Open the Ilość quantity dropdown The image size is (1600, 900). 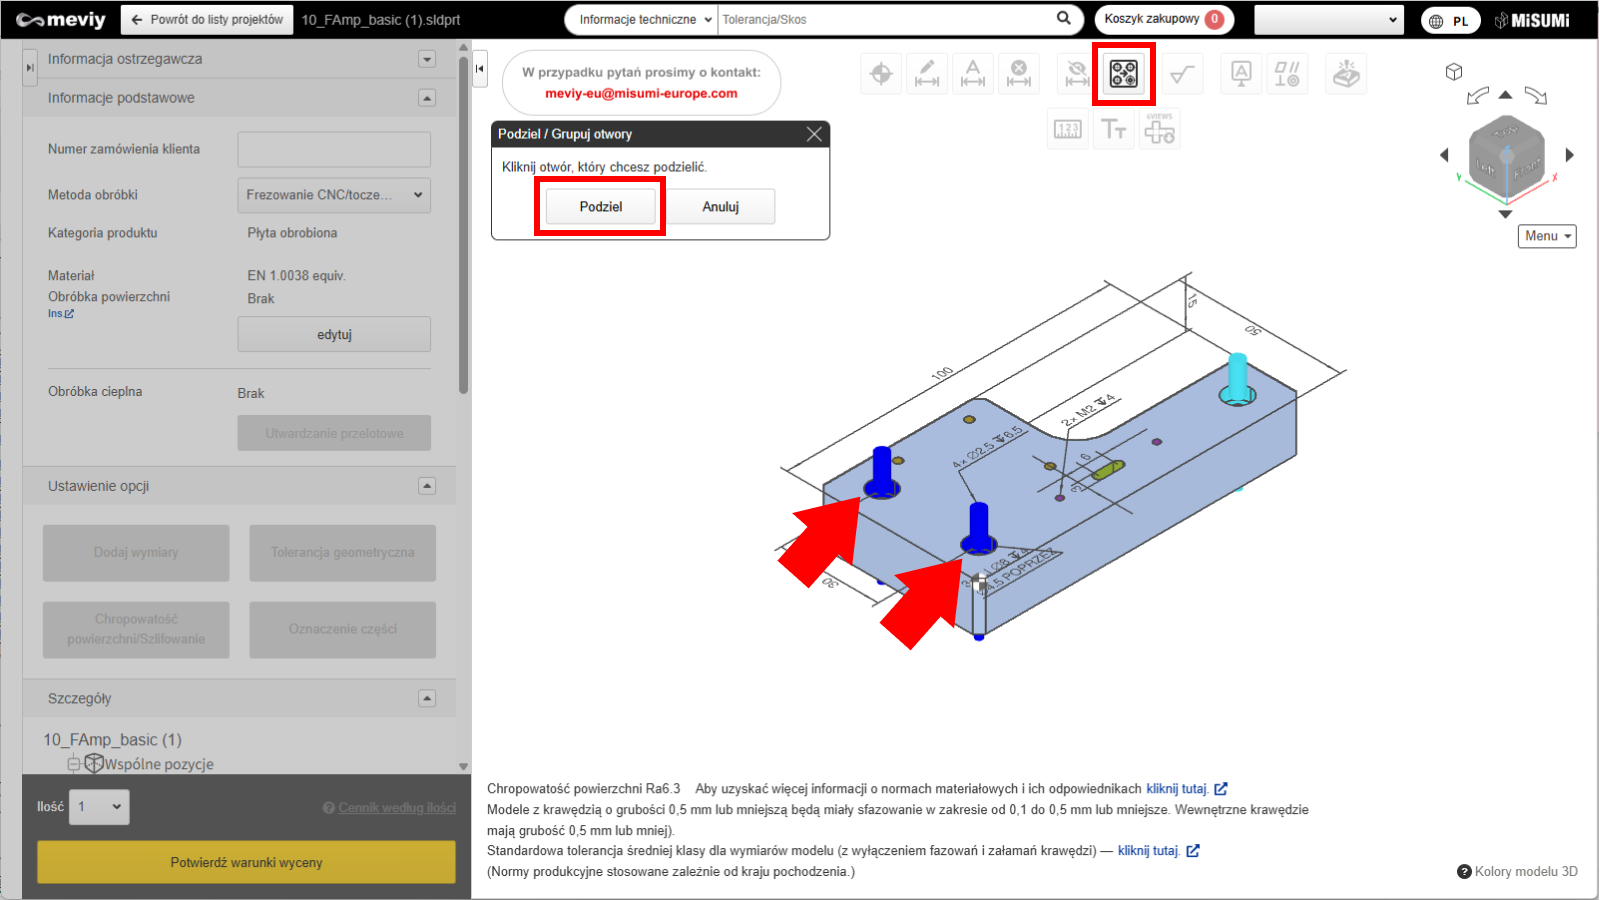pos(99,807)
